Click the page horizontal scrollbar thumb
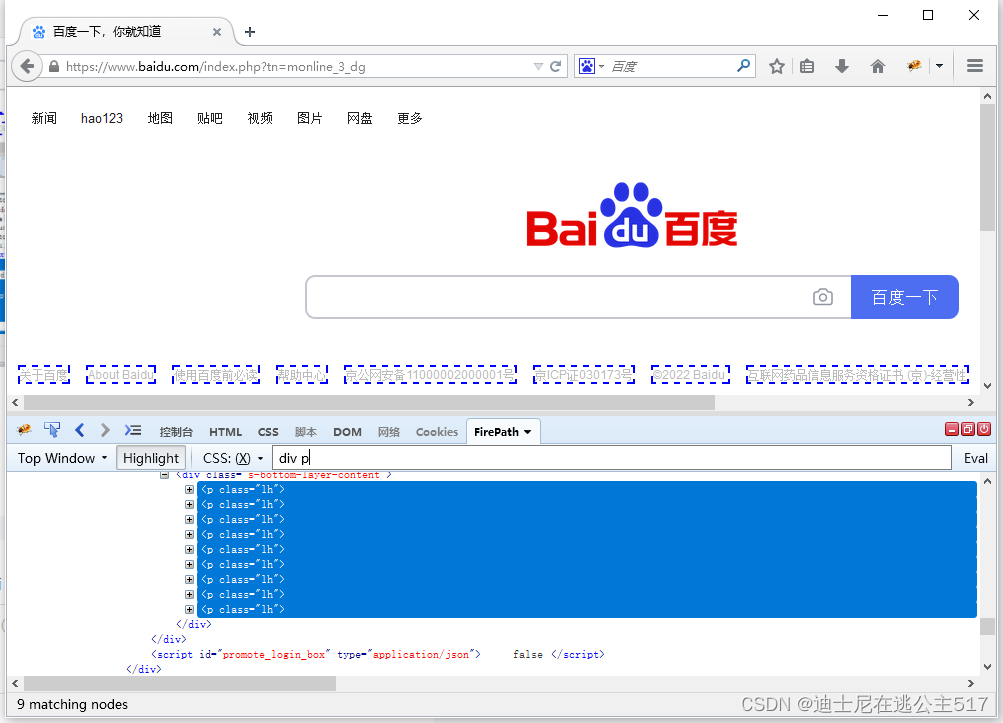 click(369, 402)
